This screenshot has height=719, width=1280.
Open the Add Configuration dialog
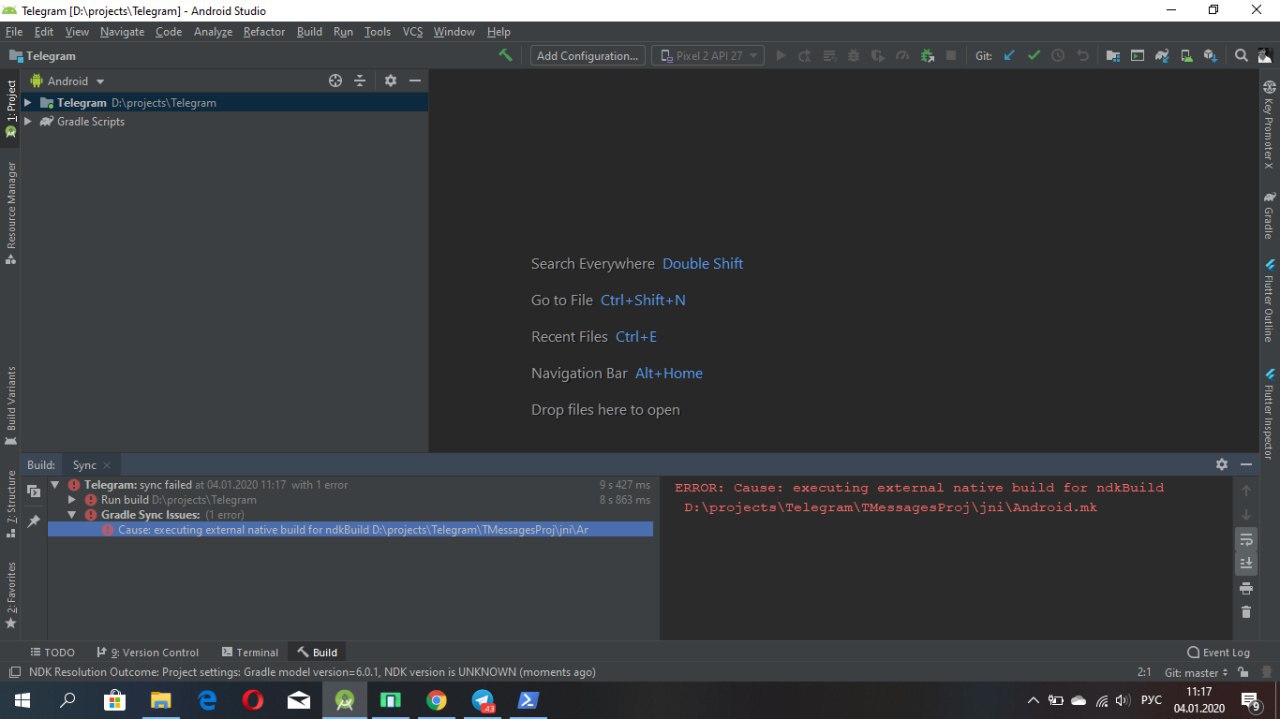587,56
